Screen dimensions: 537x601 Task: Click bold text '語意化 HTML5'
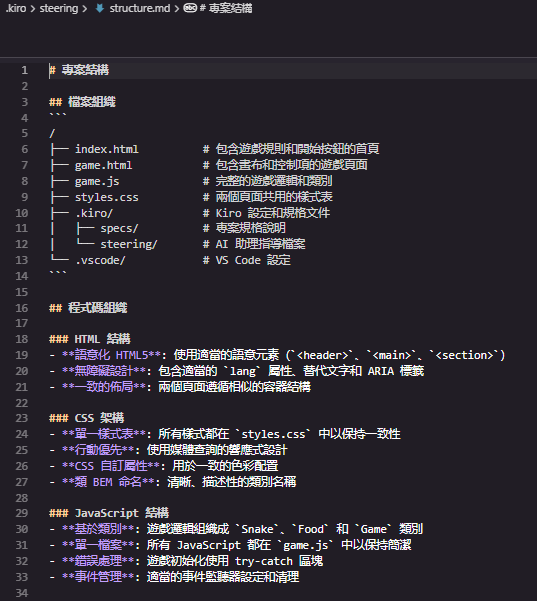pos(111,355)
